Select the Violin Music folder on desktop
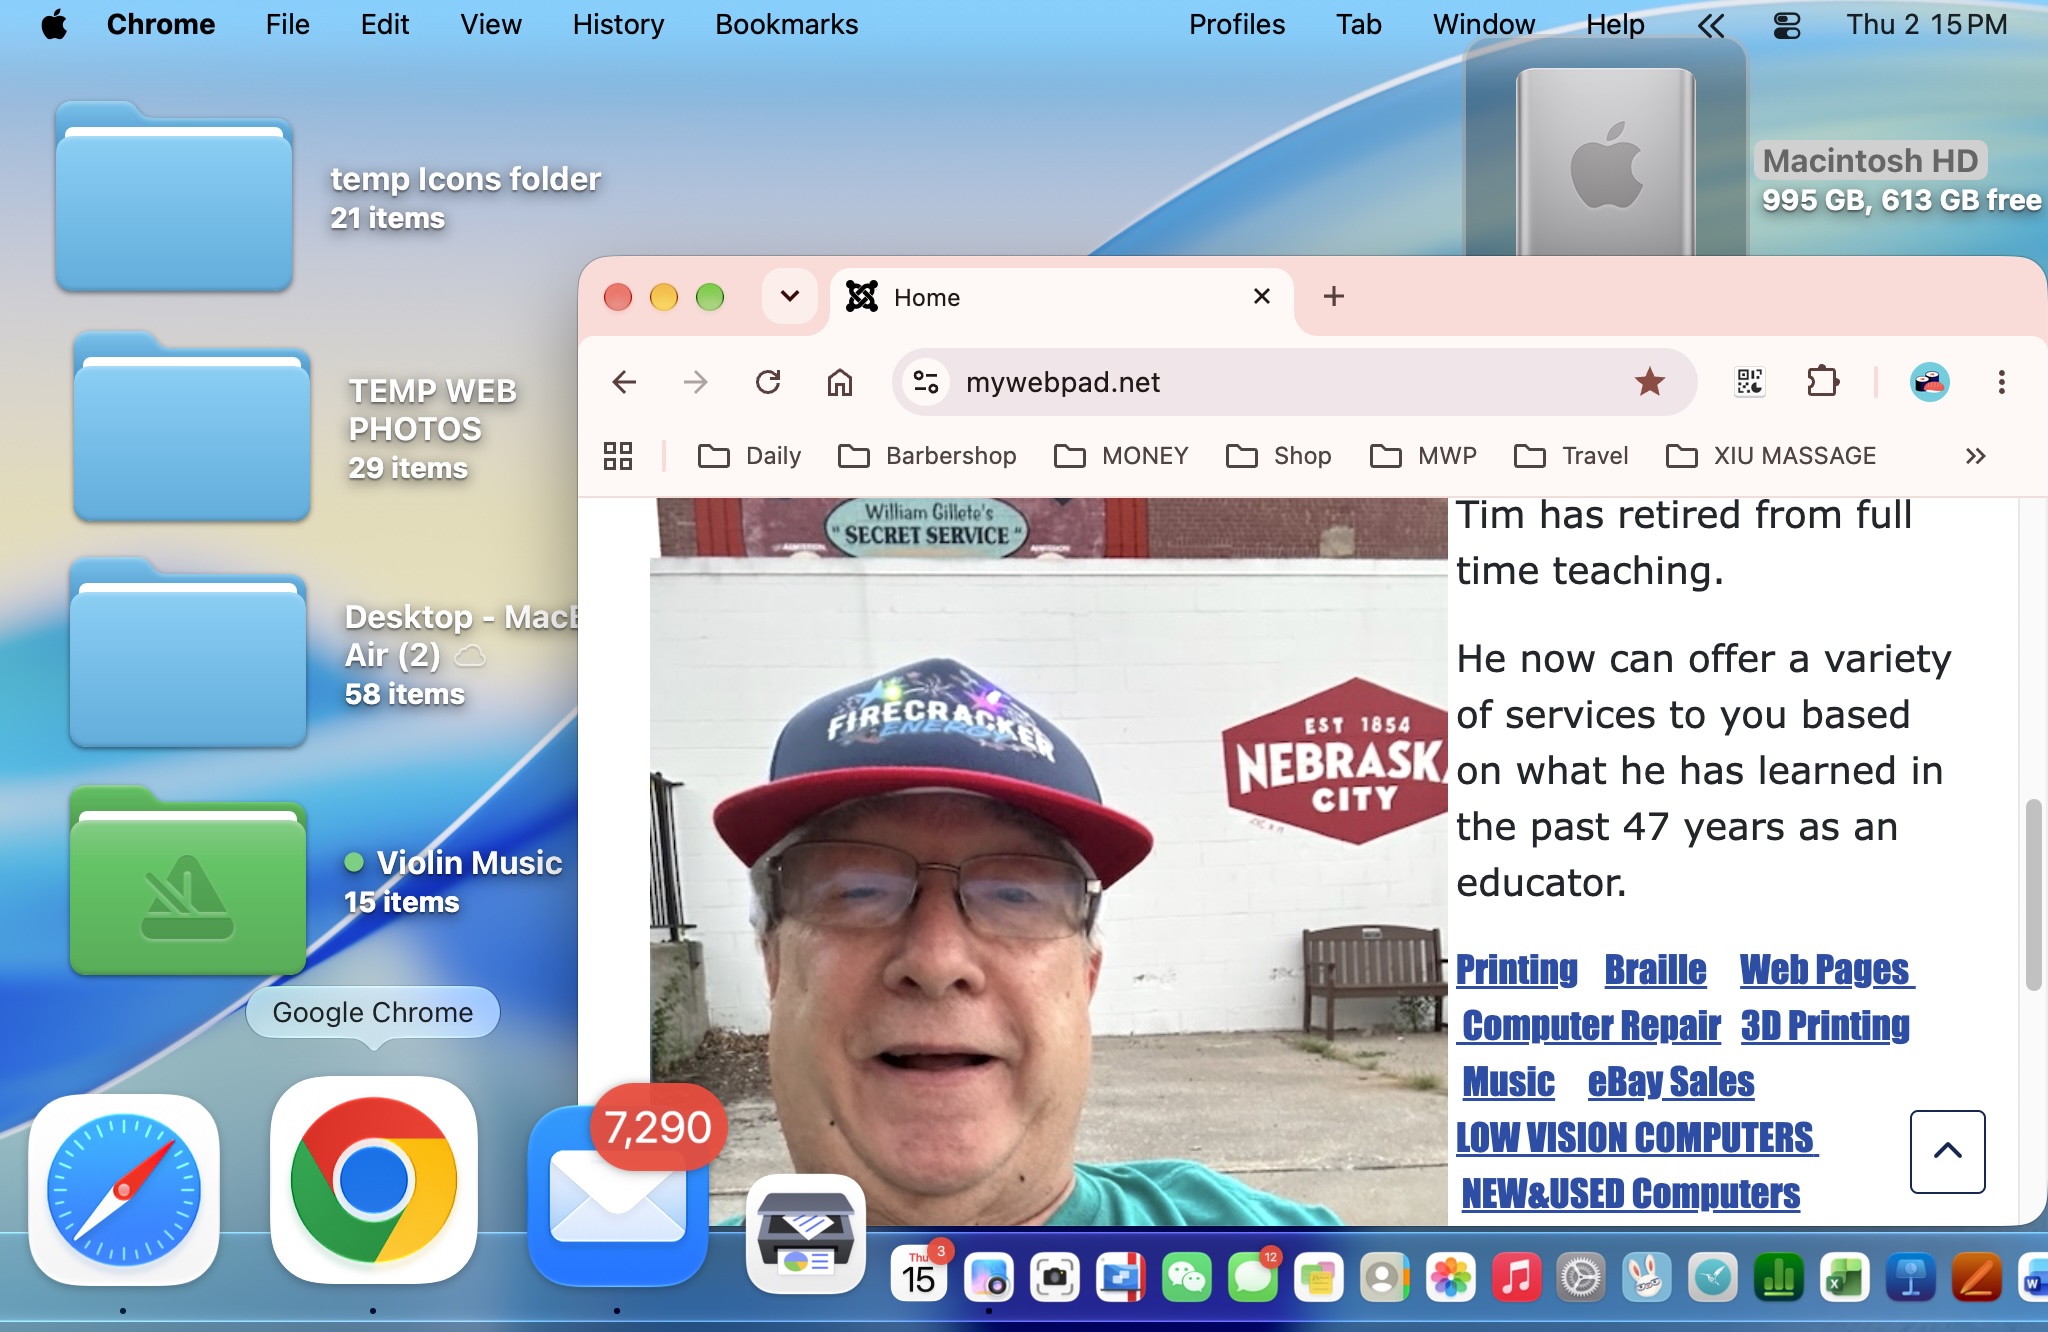 (188, 880)
